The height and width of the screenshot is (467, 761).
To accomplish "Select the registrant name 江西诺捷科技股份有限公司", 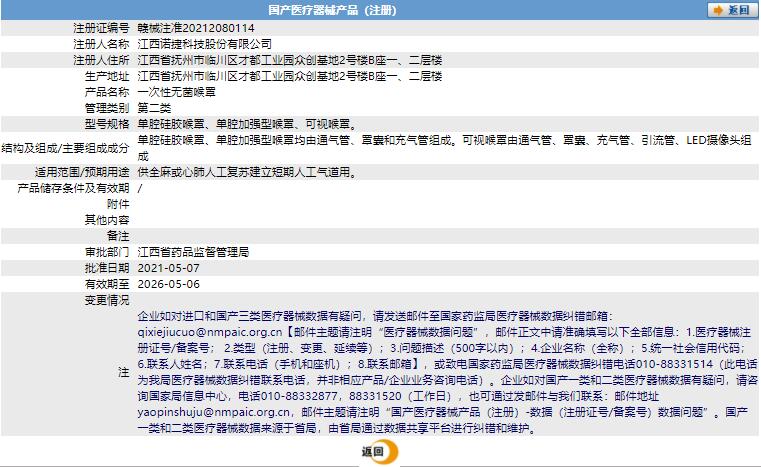I will pos(204,44).
